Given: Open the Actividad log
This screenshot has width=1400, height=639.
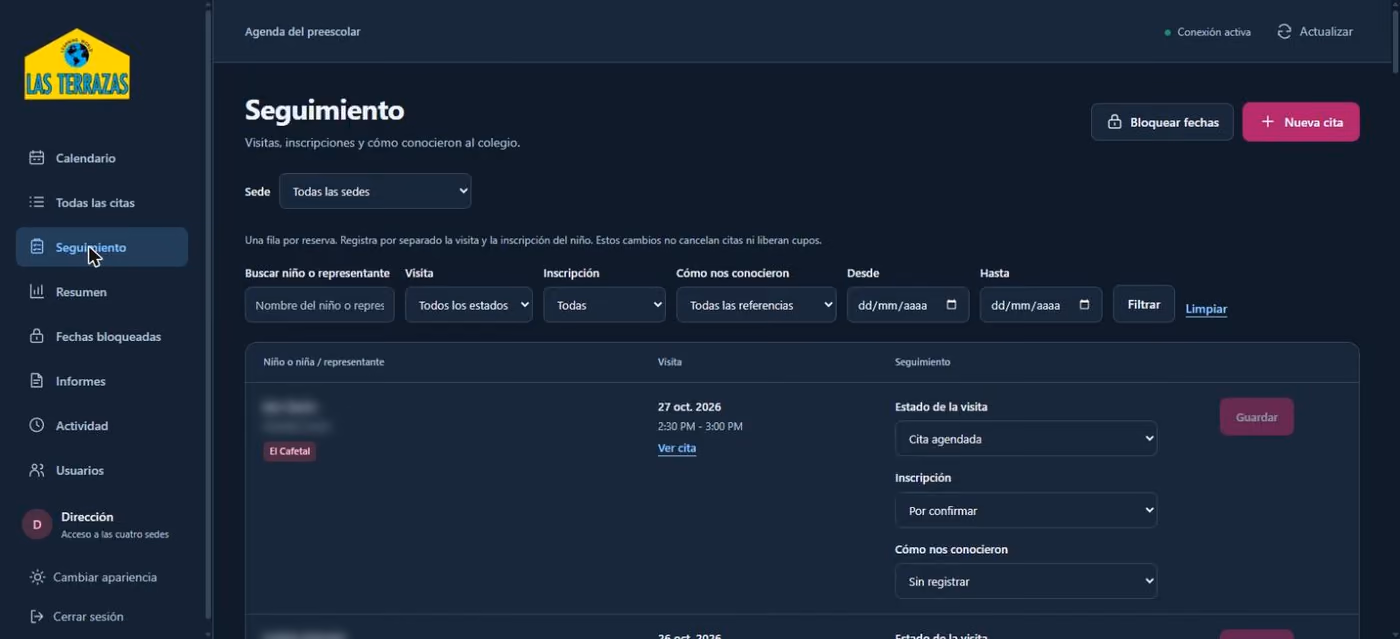Looking at the screenshot, I should [x=102, y=425].
